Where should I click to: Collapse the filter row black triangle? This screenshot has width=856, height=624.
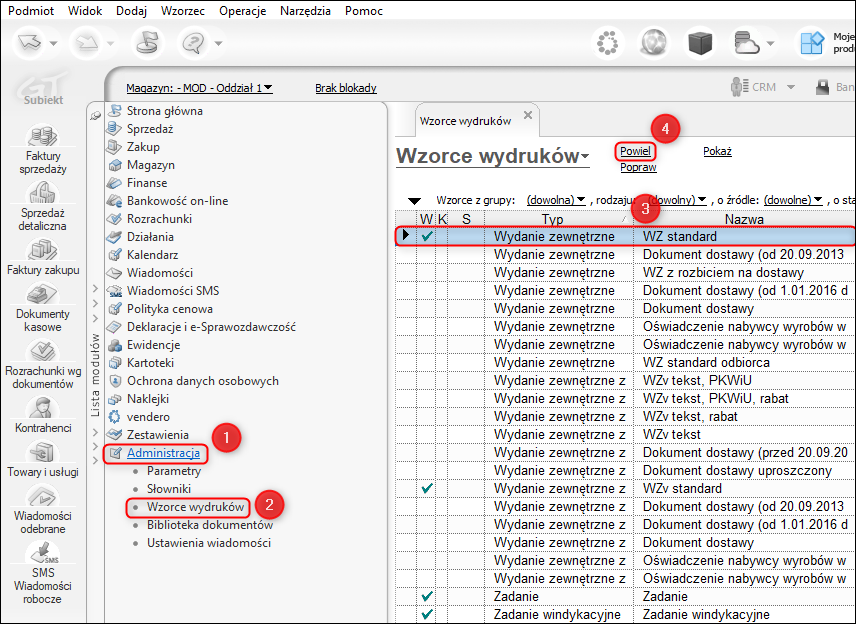click(414, 201)
